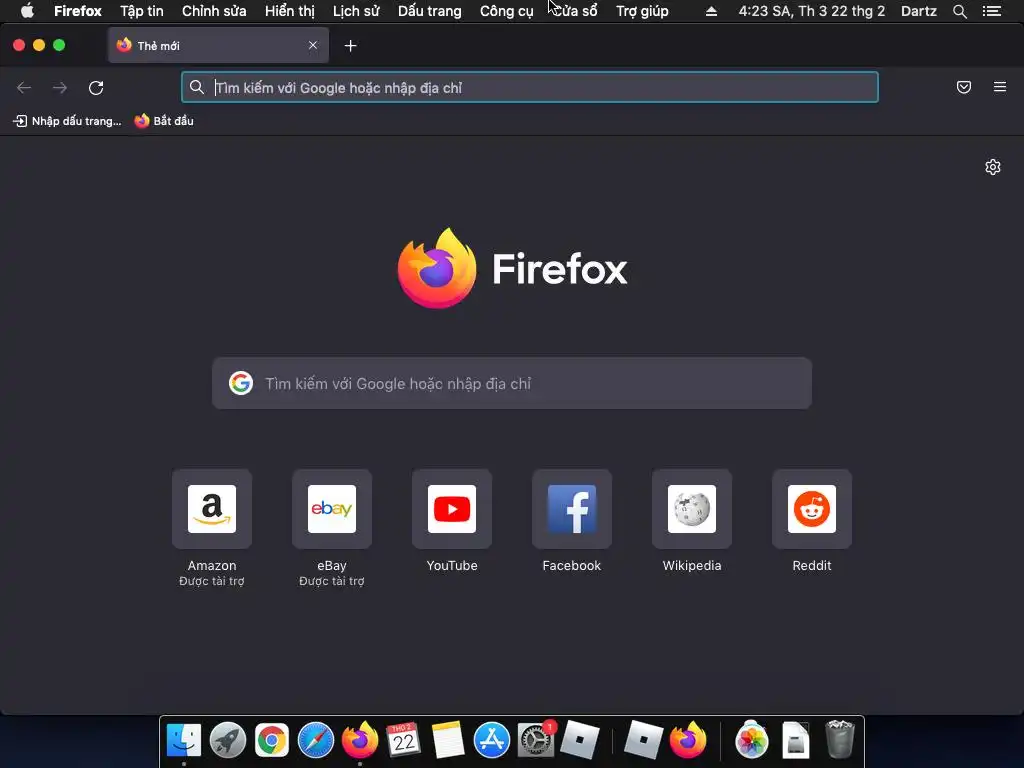Open the "Trợ giúp" menu
The height and width of the screenshot is (768, 1024).
(642, 11)
